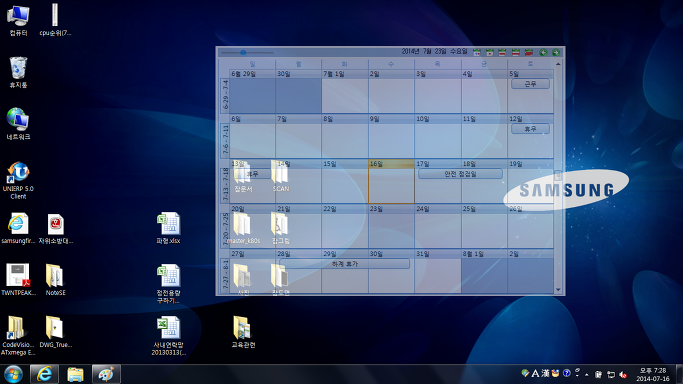
Task: Click the date header 2014년 7월 23일 수요일
Action: tap(434, 51)
